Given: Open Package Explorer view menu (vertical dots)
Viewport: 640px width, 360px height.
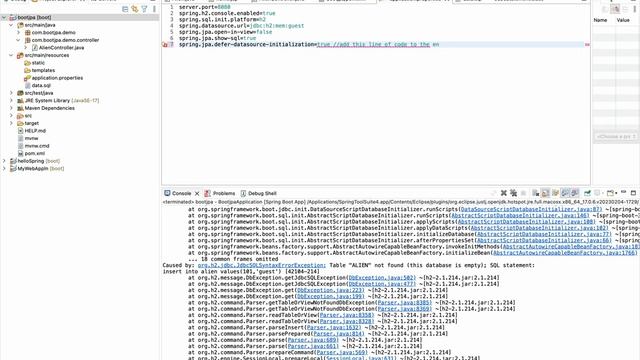Looking at the screenshot, I should click(154, 9).
